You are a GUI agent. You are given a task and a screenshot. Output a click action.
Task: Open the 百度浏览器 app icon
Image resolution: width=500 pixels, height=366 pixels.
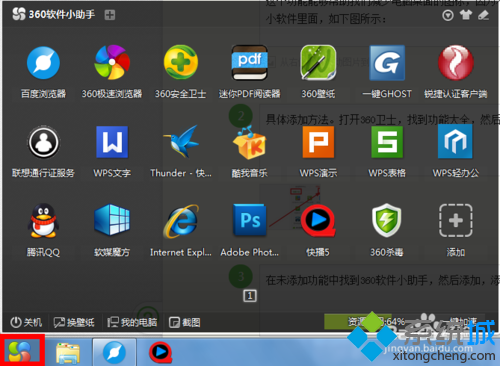coord(43,63)
